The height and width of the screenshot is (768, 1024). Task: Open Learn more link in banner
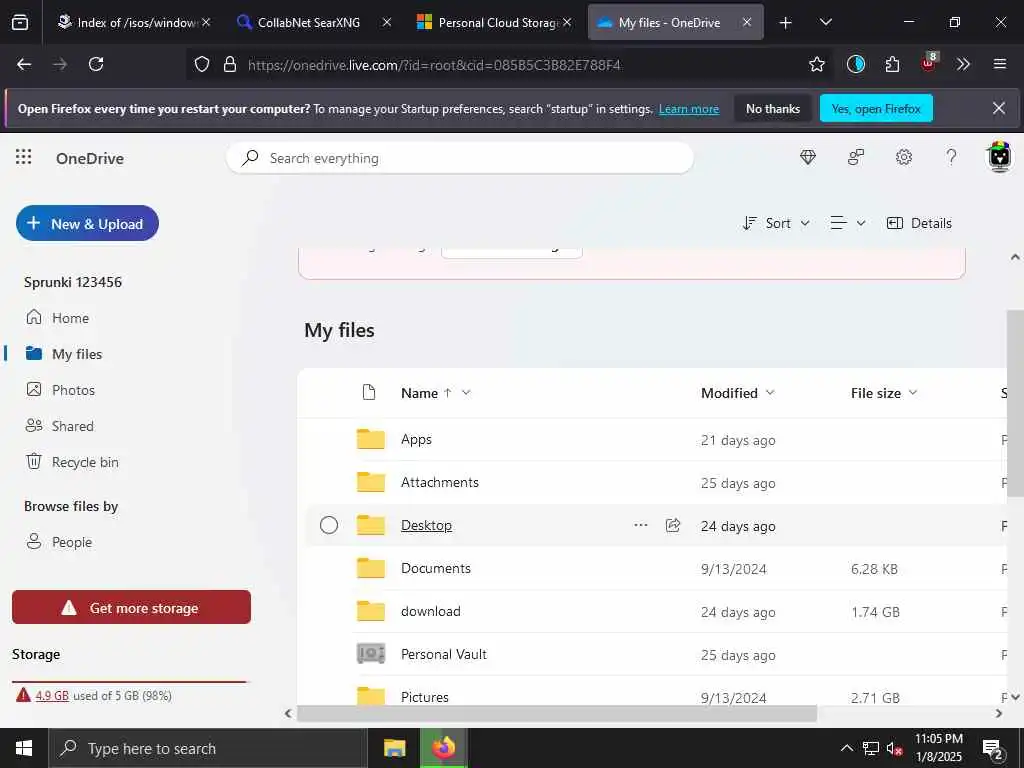coord(689,109)
